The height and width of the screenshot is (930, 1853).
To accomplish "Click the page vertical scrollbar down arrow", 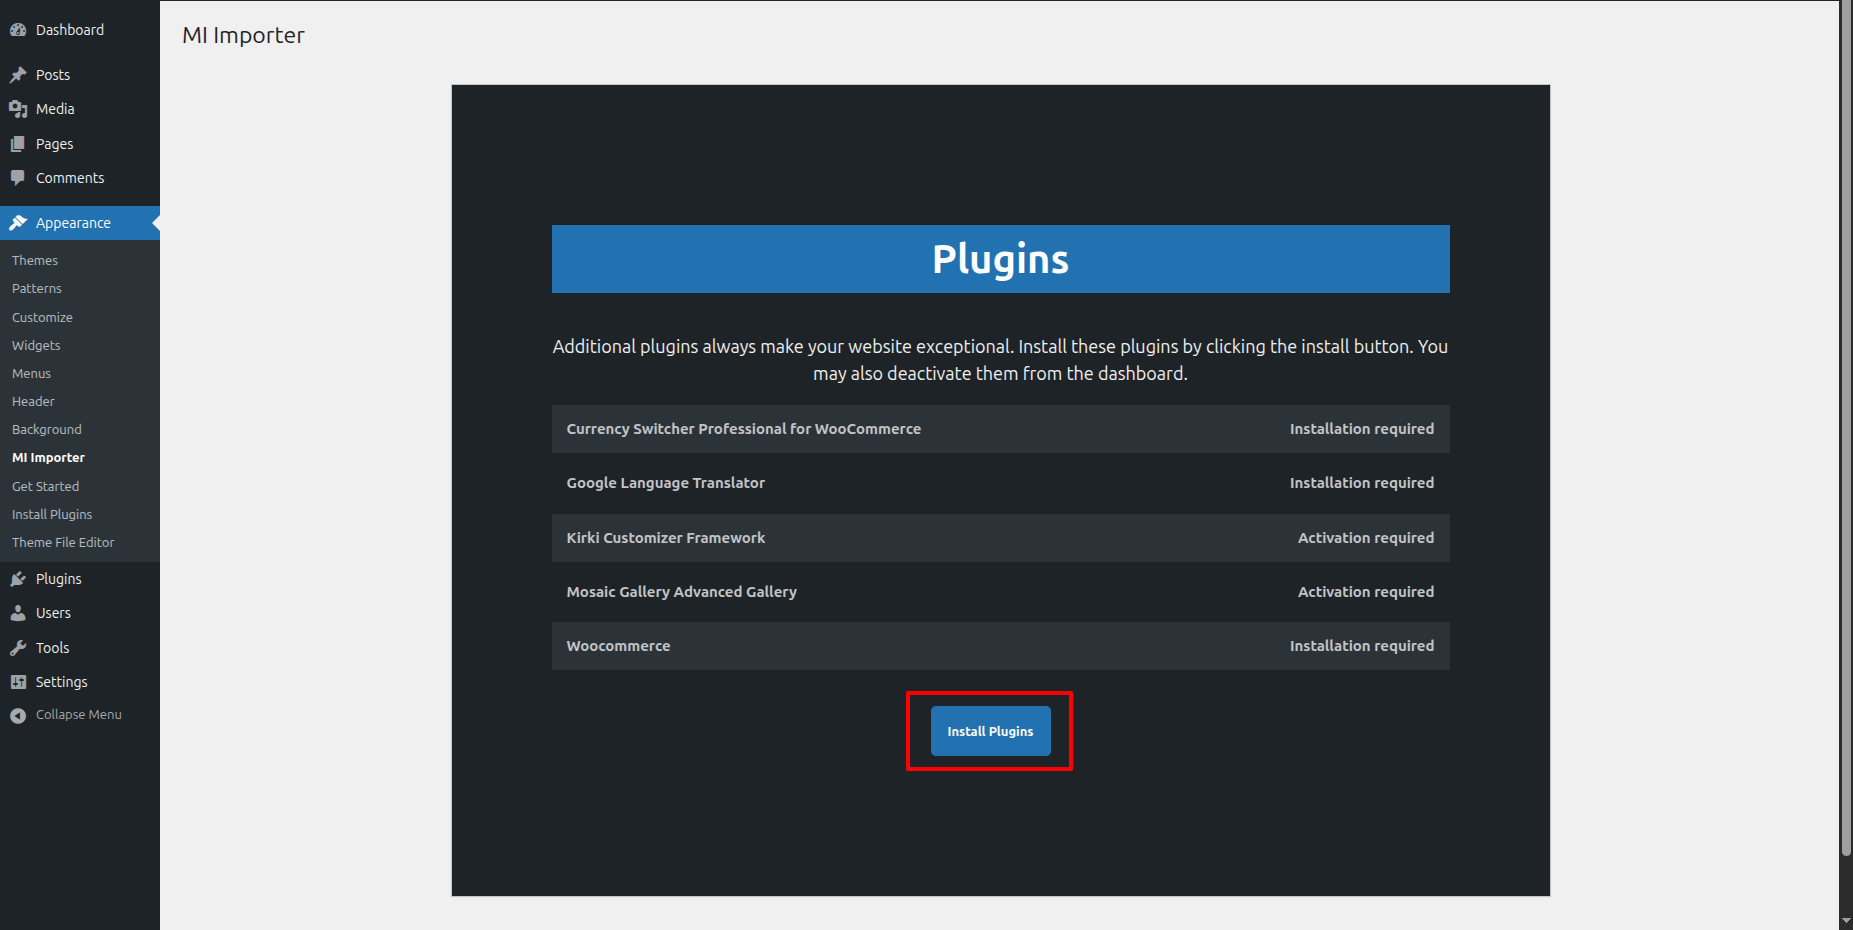I will click(x=1845, y=921).
